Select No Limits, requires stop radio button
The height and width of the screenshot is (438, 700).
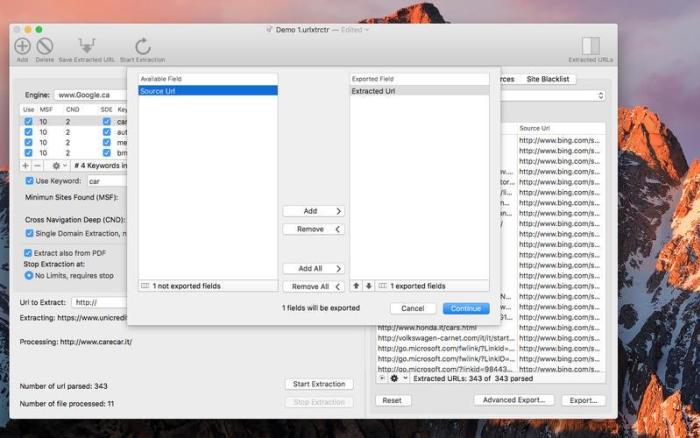29,275
